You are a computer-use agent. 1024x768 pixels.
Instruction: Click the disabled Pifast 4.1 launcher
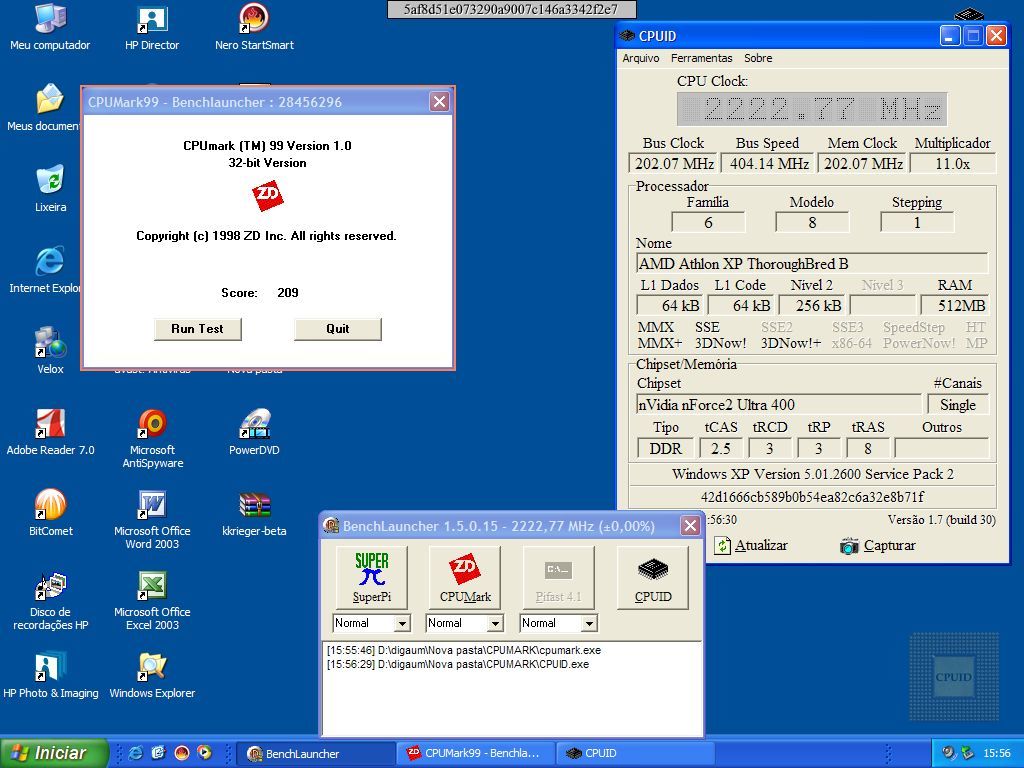(x=558, y=577)
